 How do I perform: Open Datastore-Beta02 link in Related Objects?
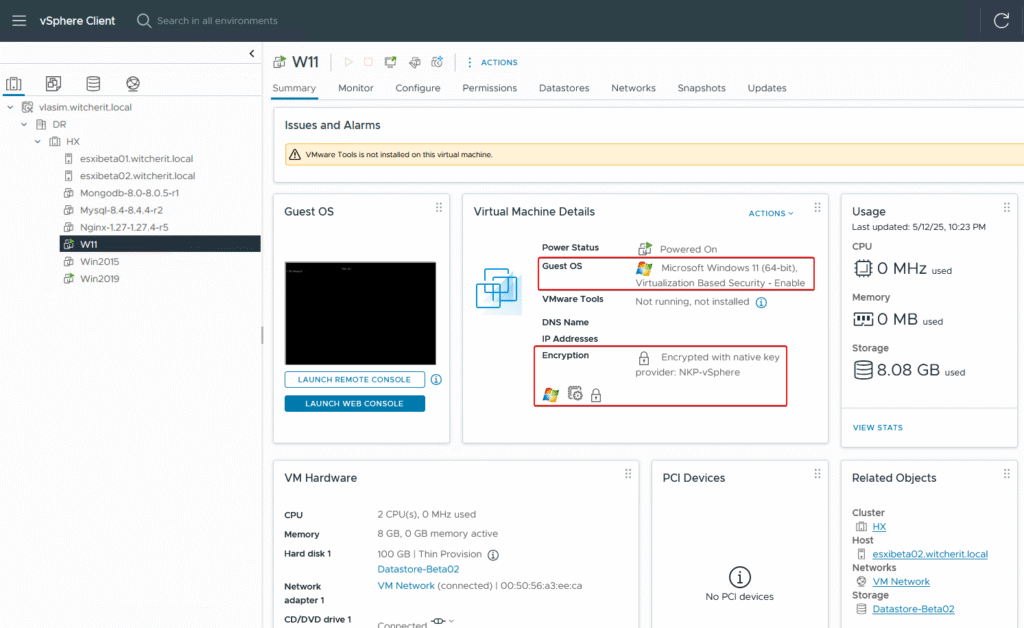[x=913, y=609]
